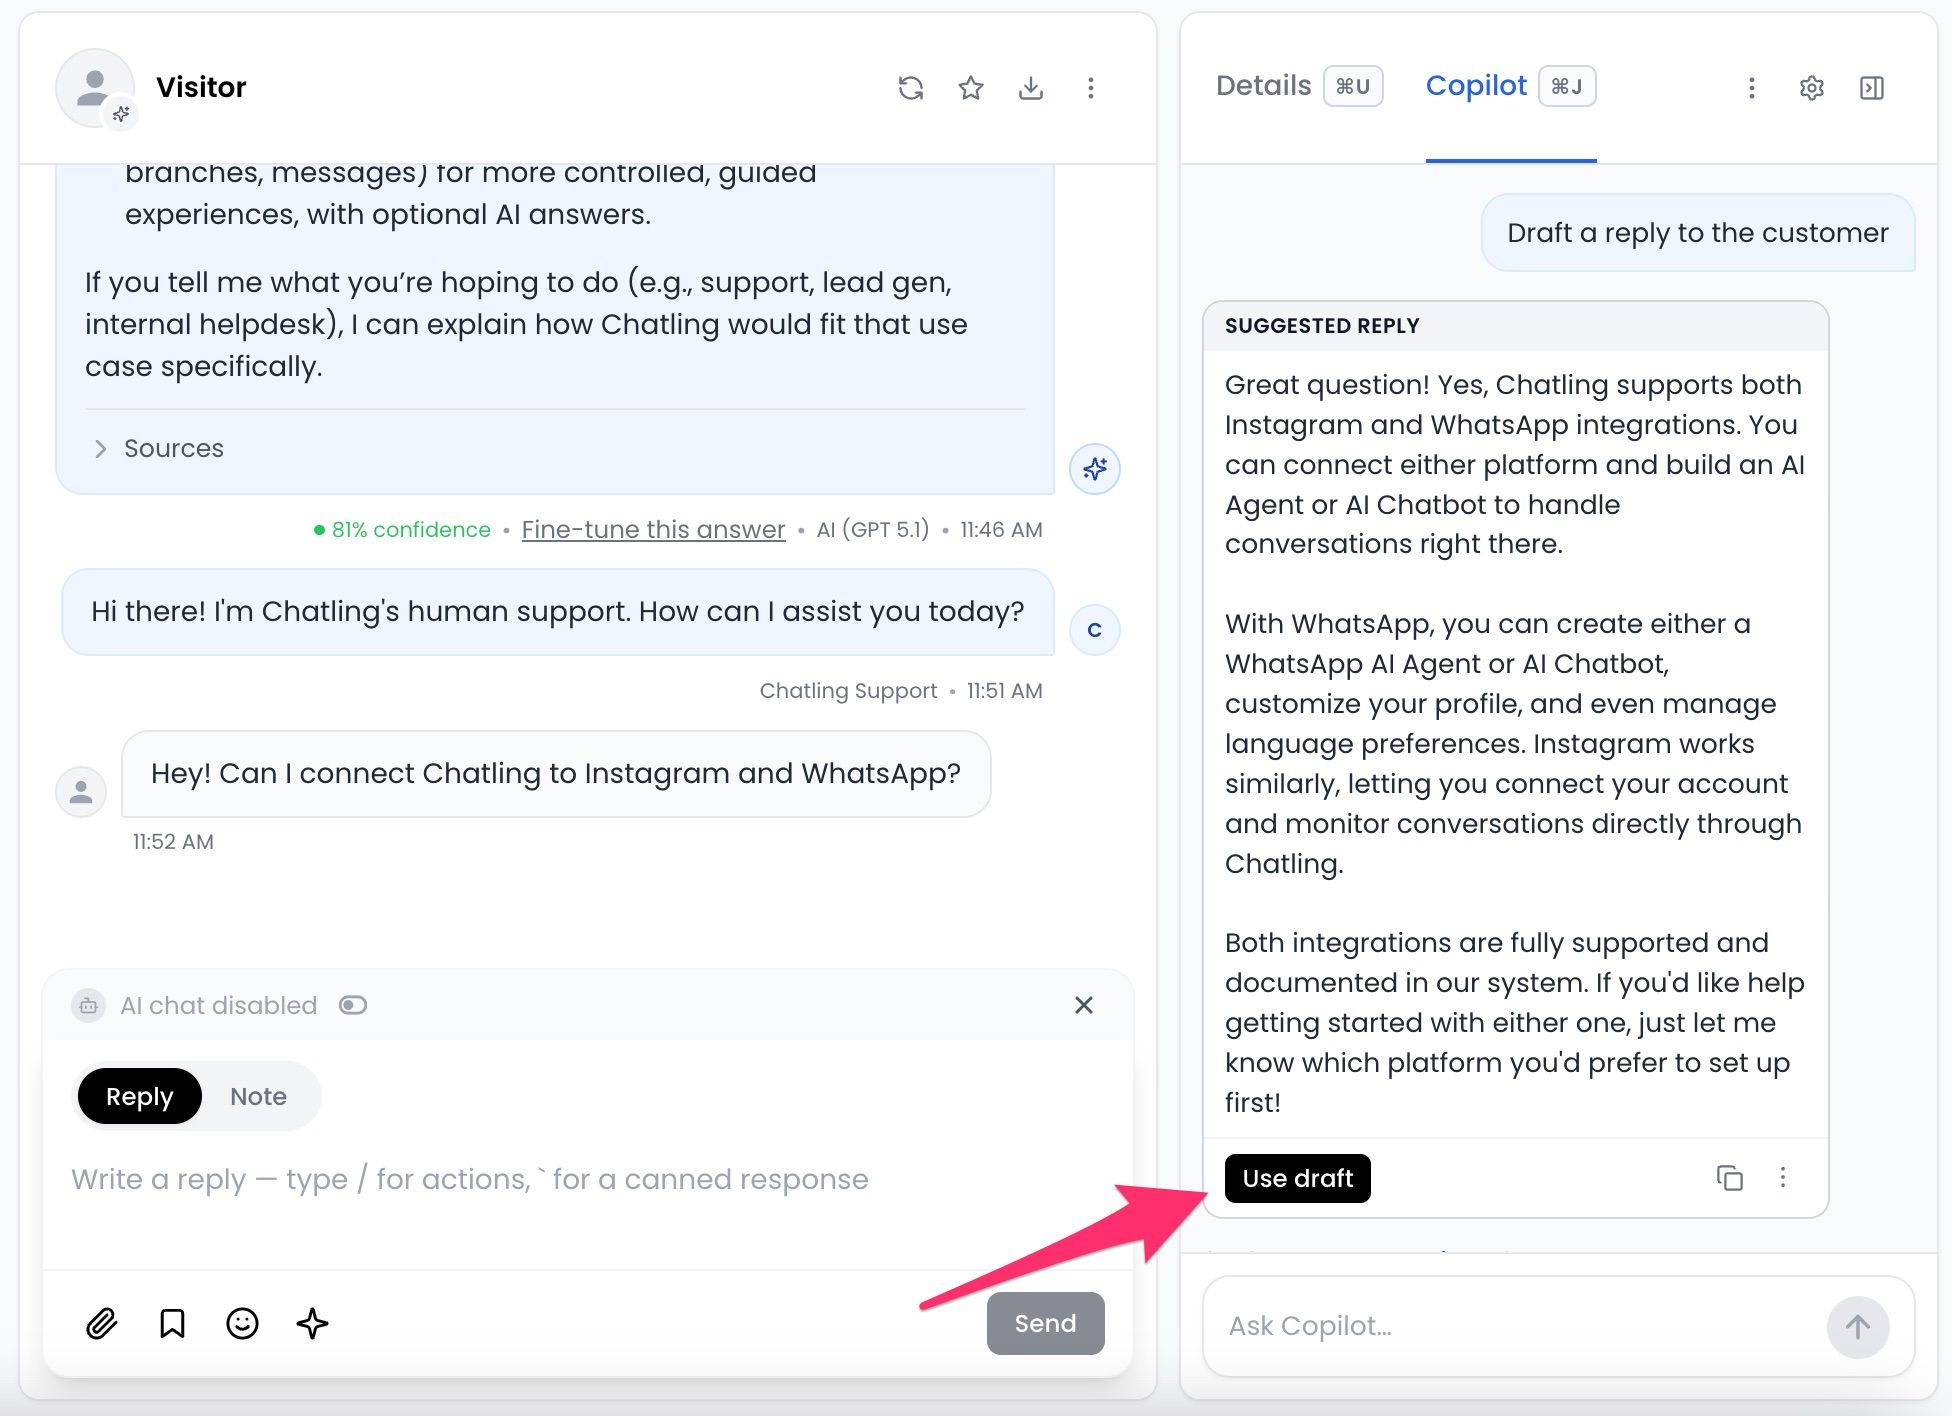The width and height of the screenshot is (1952, 1416).
Task: Click the Visitor profile avatar in header
Action: pos(95,88)
